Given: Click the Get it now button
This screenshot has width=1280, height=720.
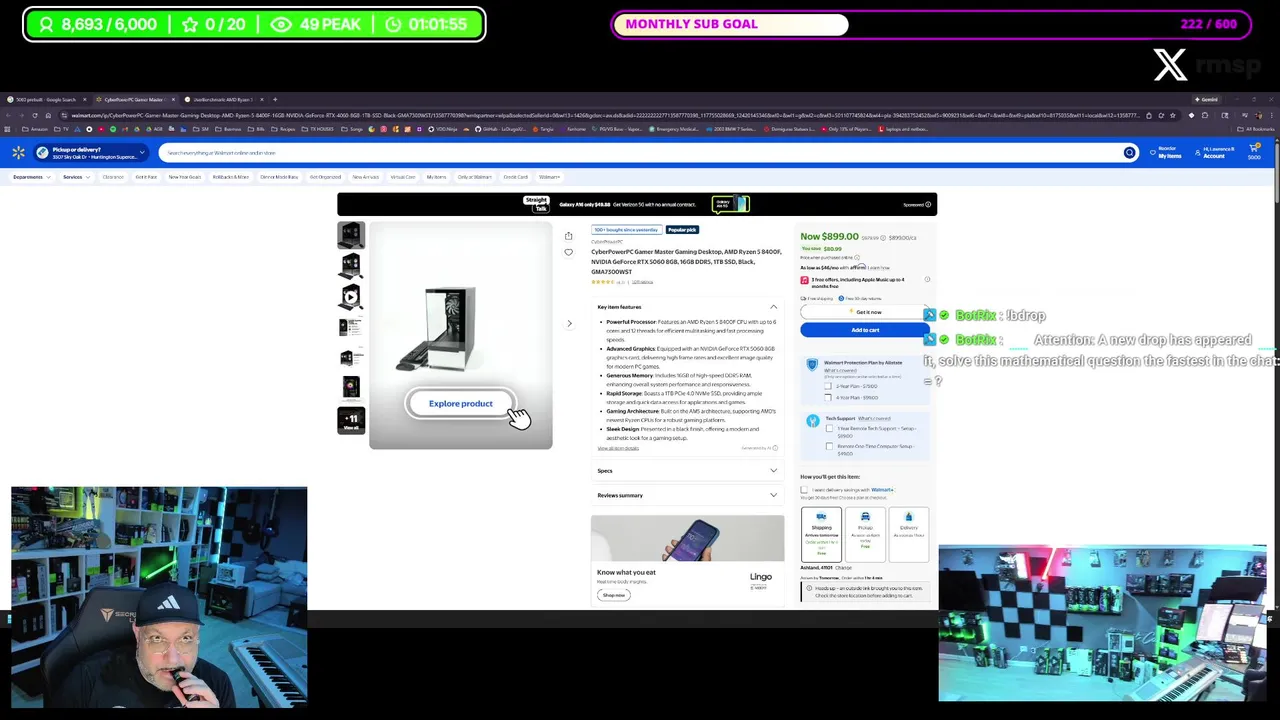Looking at the screenshot, I should 865,312.
